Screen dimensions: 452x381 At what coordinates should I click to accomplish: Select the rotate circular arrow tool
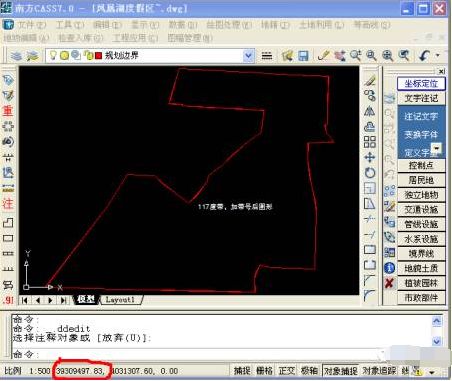370,173
